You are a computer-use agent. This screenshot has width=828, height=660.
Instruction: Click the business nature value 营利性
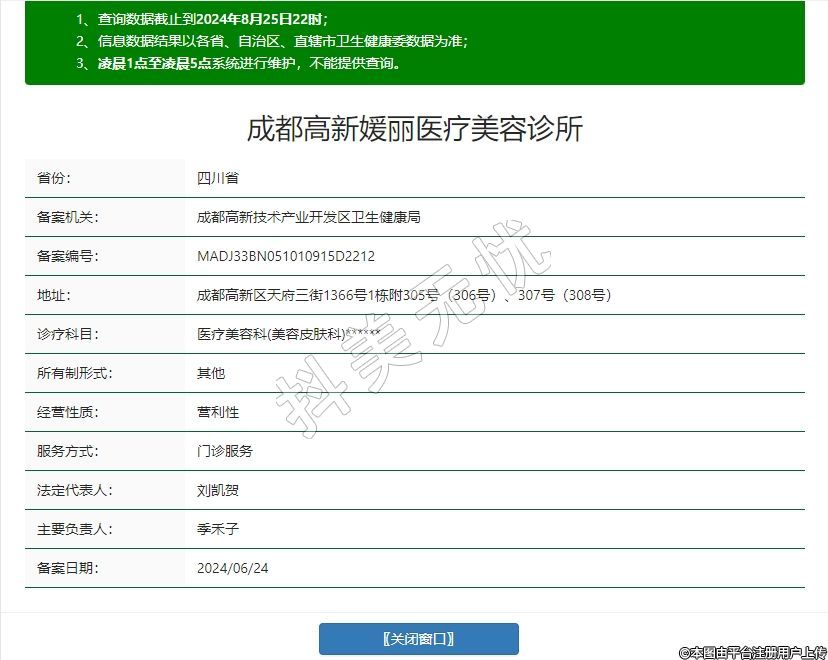[218, 412]
